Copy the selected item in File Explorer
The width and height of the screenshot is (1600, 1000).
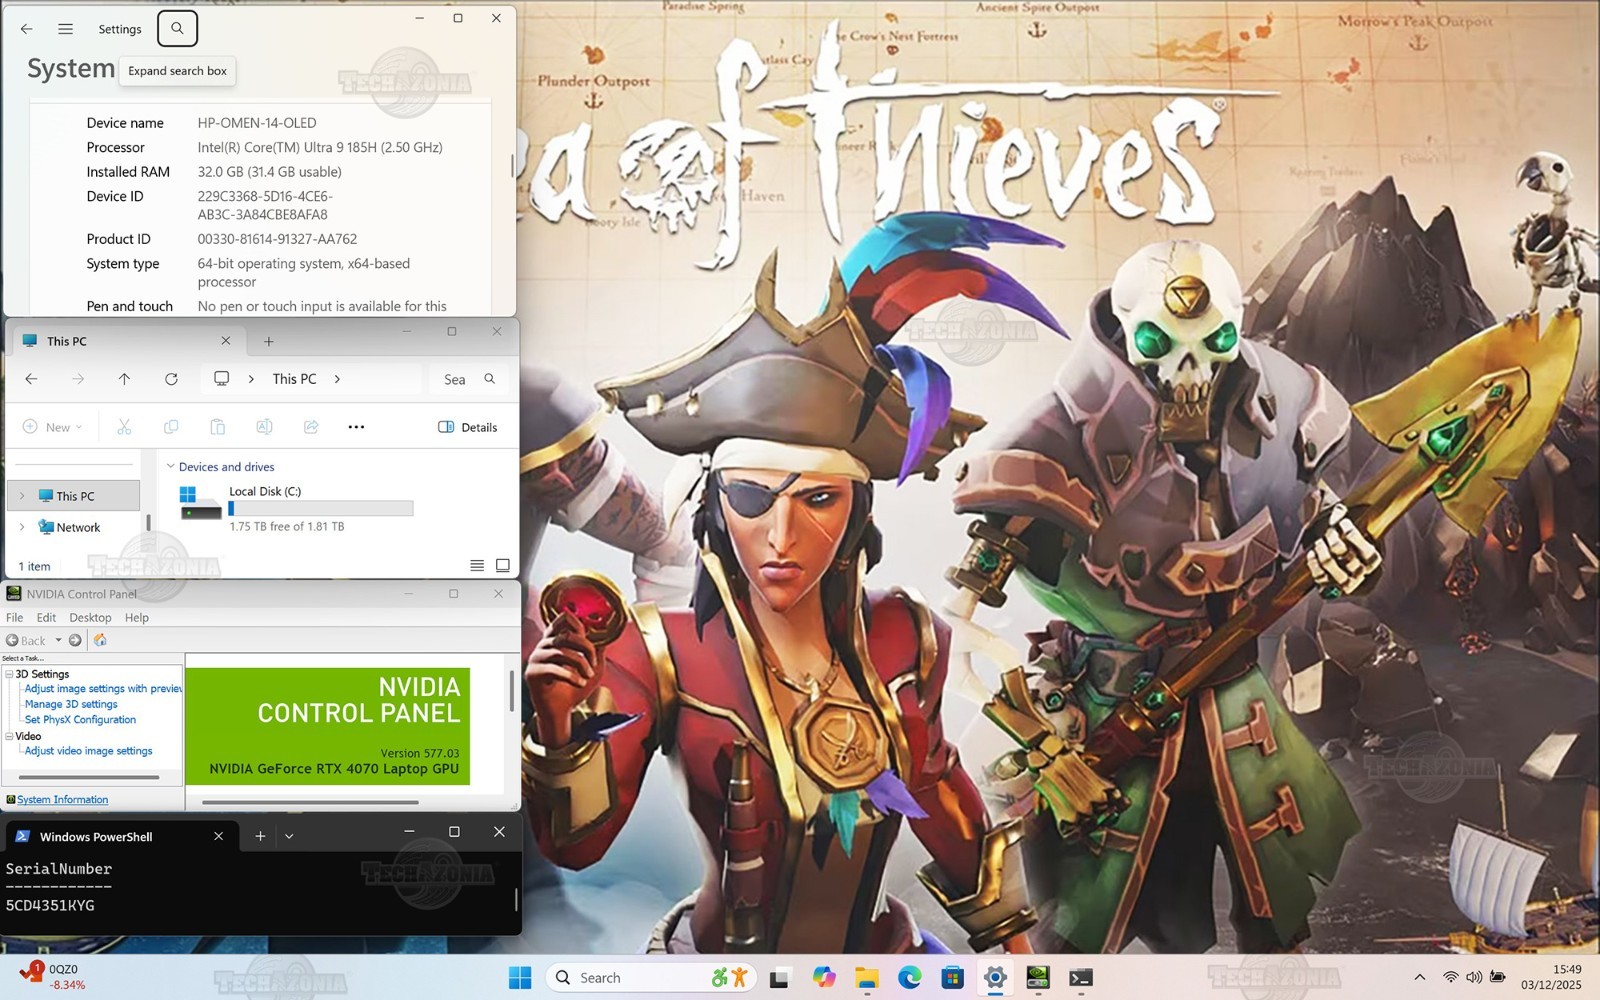[x=171, y=427]
